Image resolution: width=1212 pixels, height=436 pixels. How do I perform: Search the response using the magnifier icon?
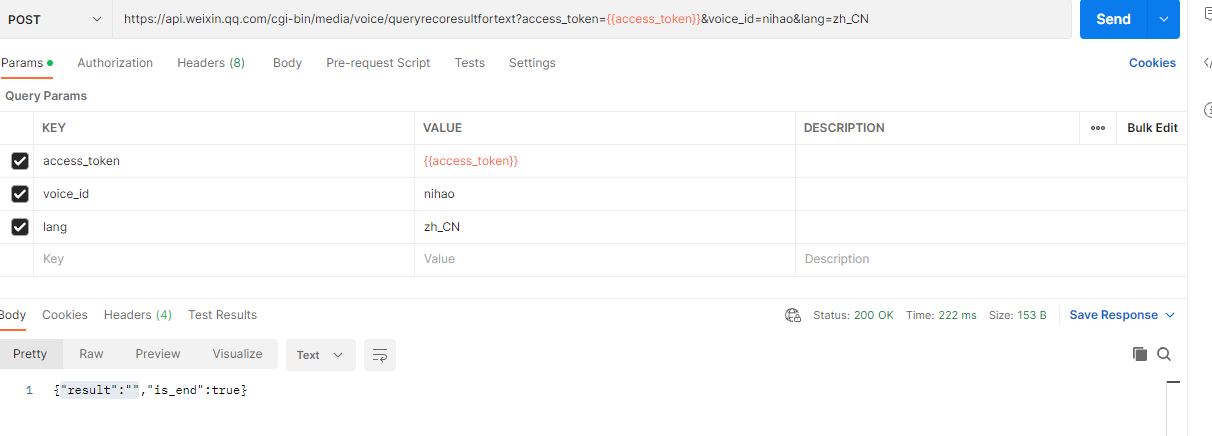(1164, 354)
